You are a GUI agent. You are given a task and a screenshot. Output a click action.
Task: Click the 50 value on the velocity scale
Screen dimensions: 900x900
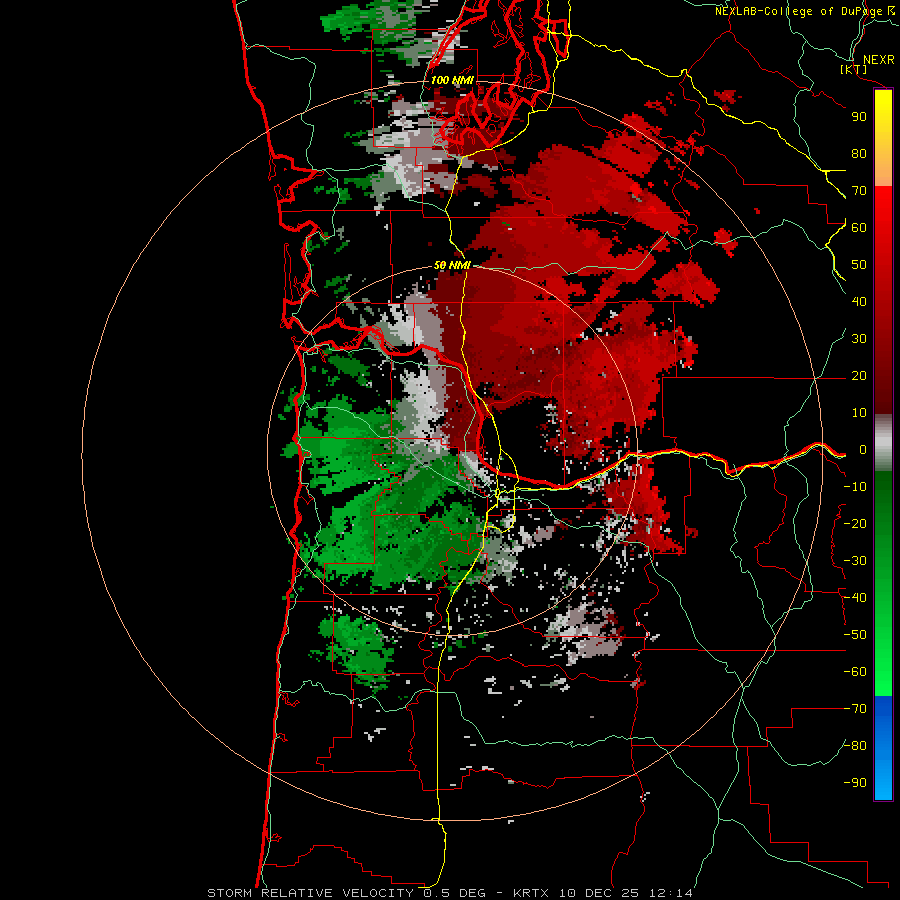point(859,265)
